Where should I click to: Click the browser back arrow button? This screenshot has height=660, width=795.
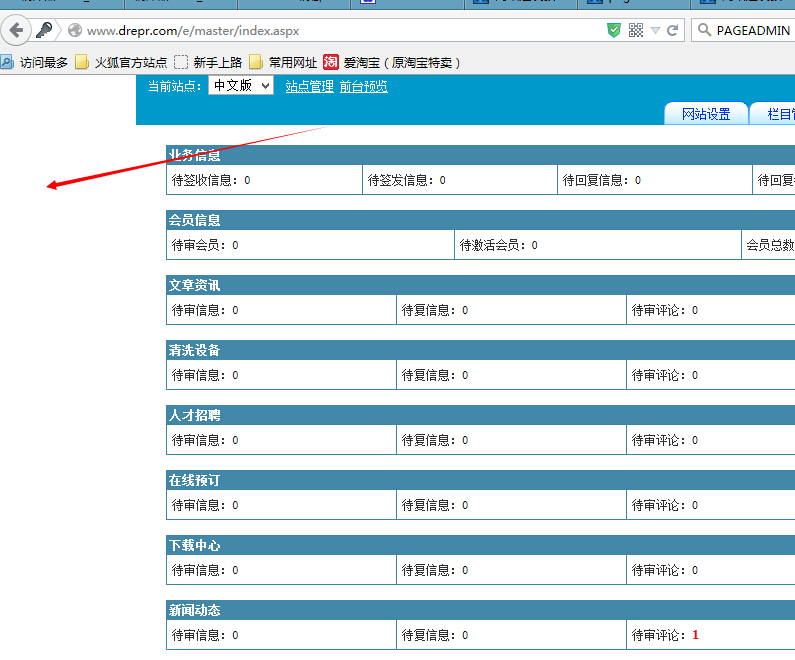click(16, 30)
